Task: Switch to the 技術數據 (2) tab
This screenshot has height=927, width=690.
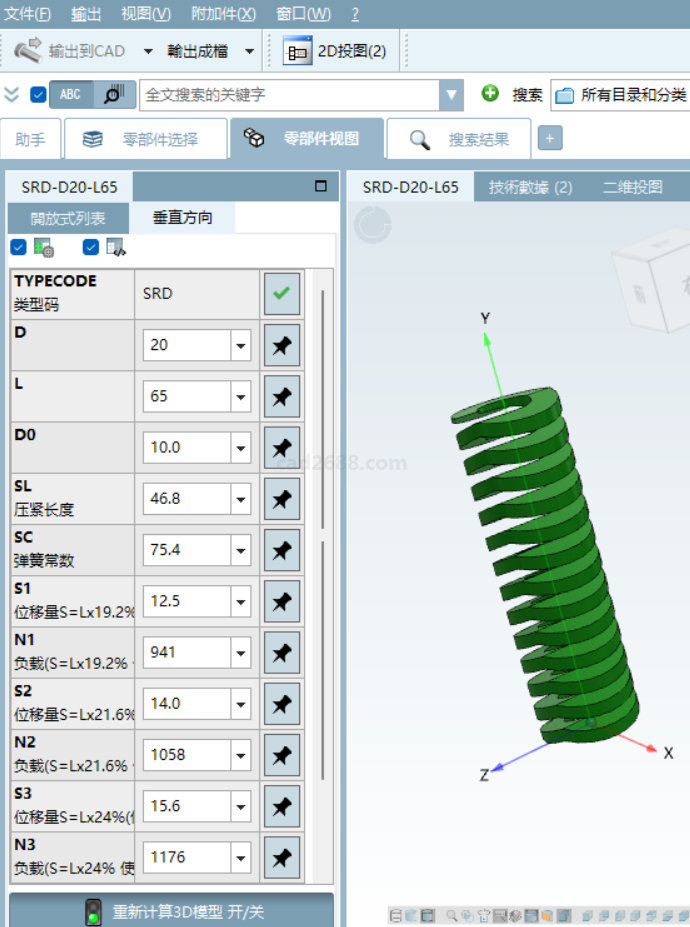Action: [530, 187]
